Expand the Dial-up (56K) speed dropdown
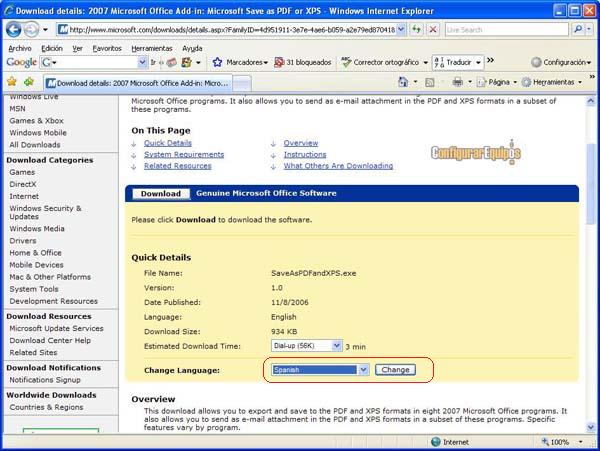Screen dimensions: 600x451 (x=336, y=346)
